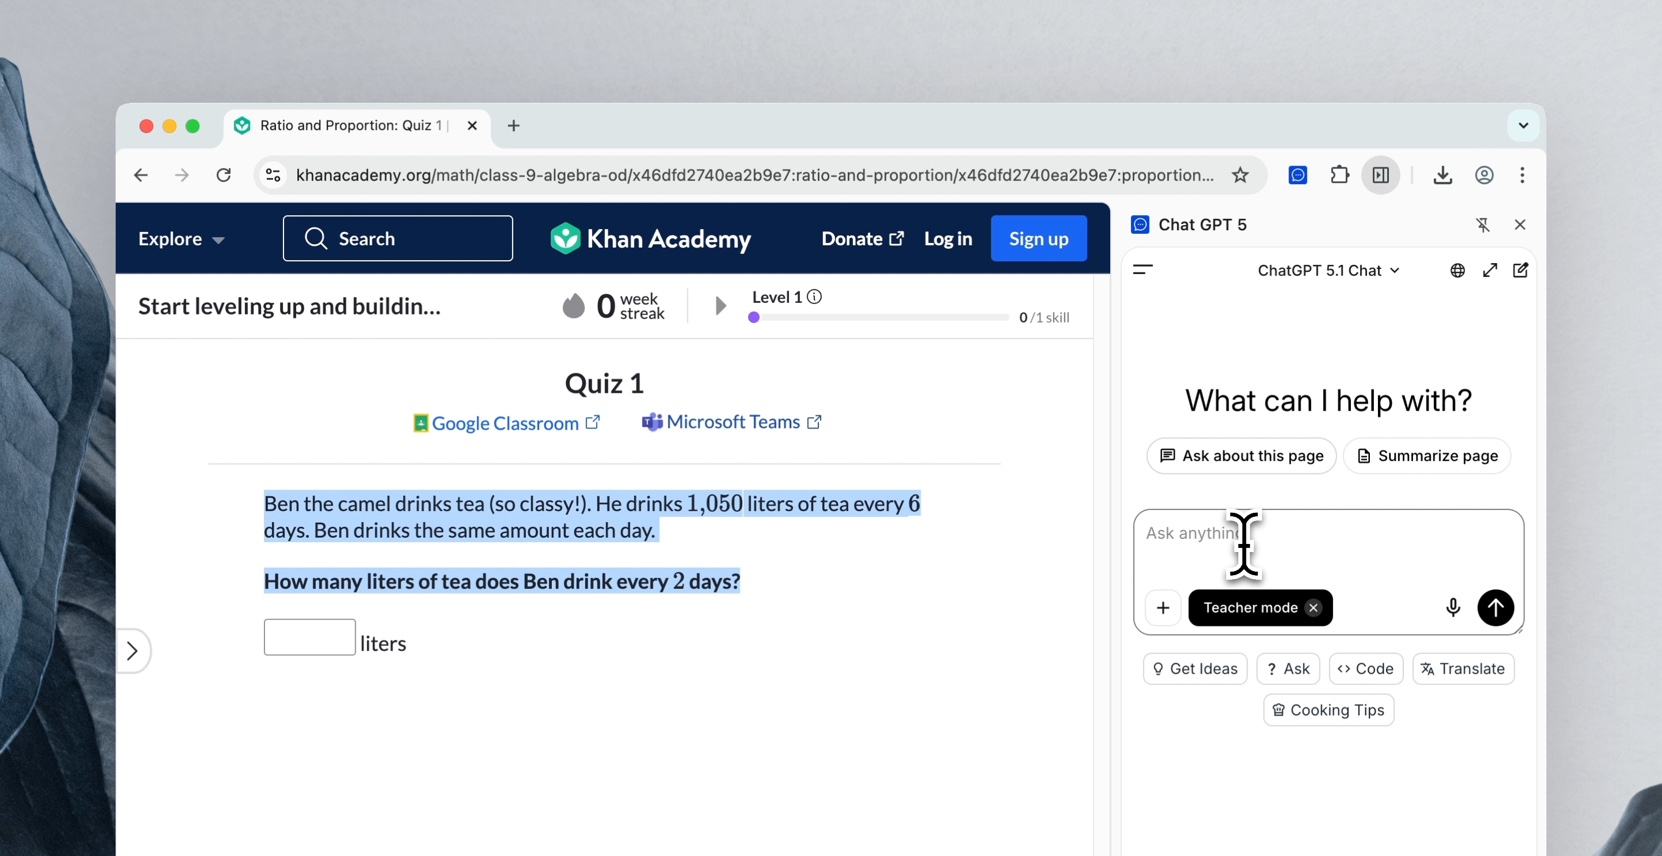
Task: Click the liters answer input box
Action: pyautogui.click(x=309, y=638)
